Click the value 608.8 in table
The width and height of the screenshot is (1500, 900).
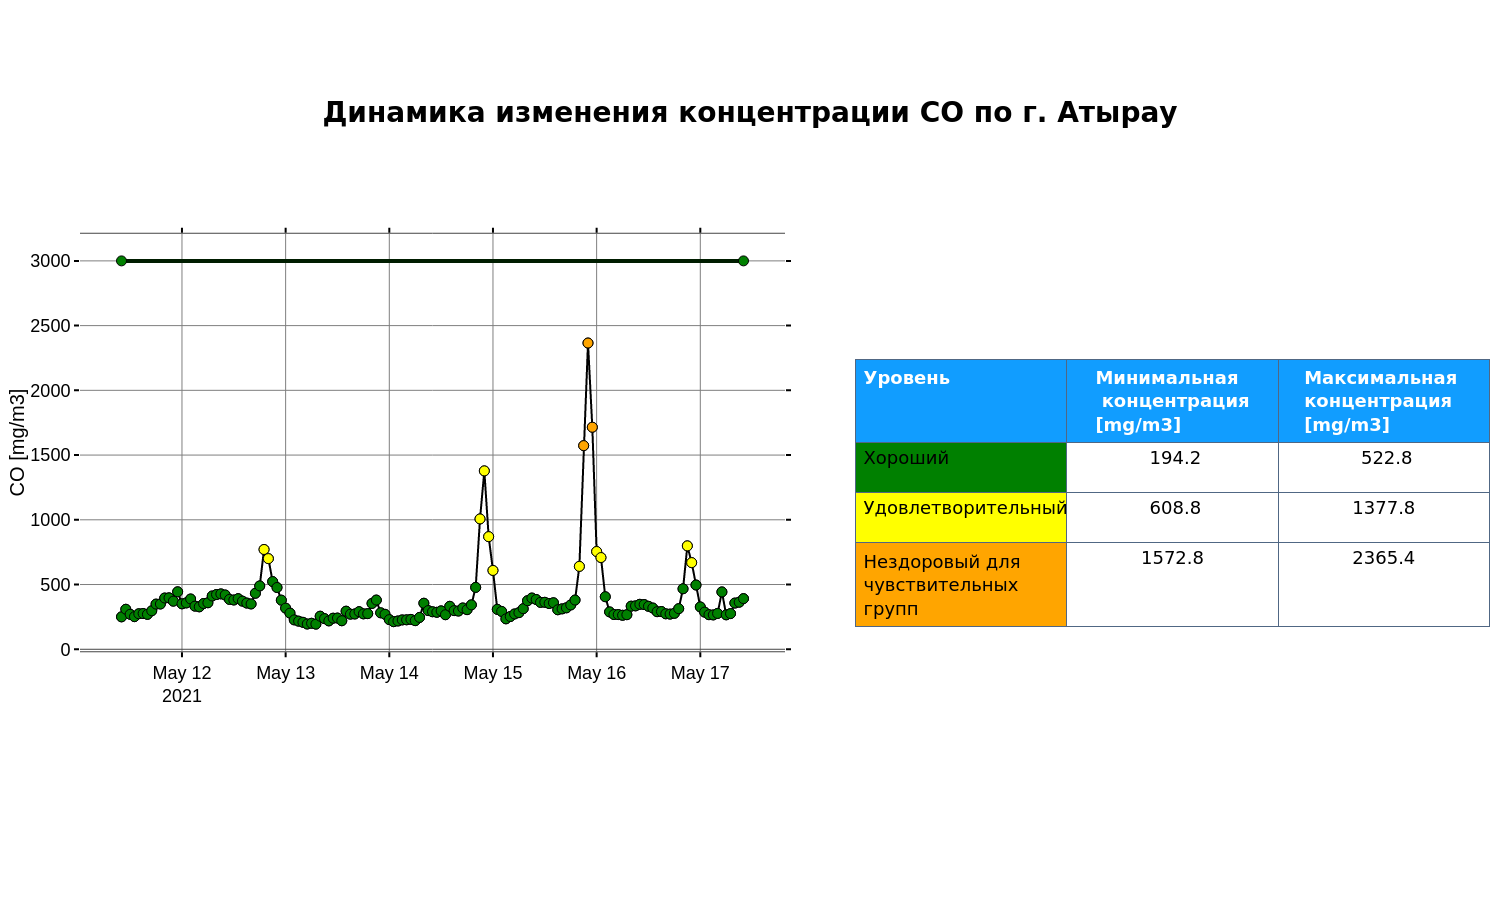coord(1175,508)
